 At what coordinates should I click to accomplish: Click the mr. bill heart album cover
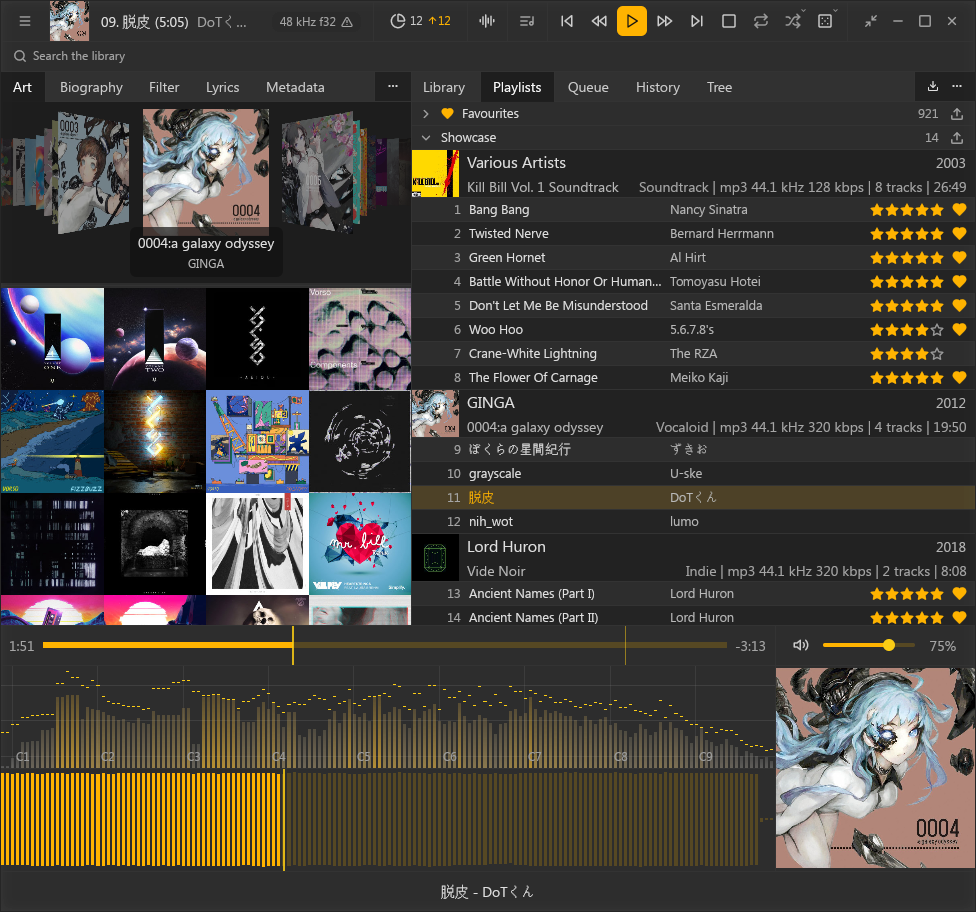tap(360, 543)
